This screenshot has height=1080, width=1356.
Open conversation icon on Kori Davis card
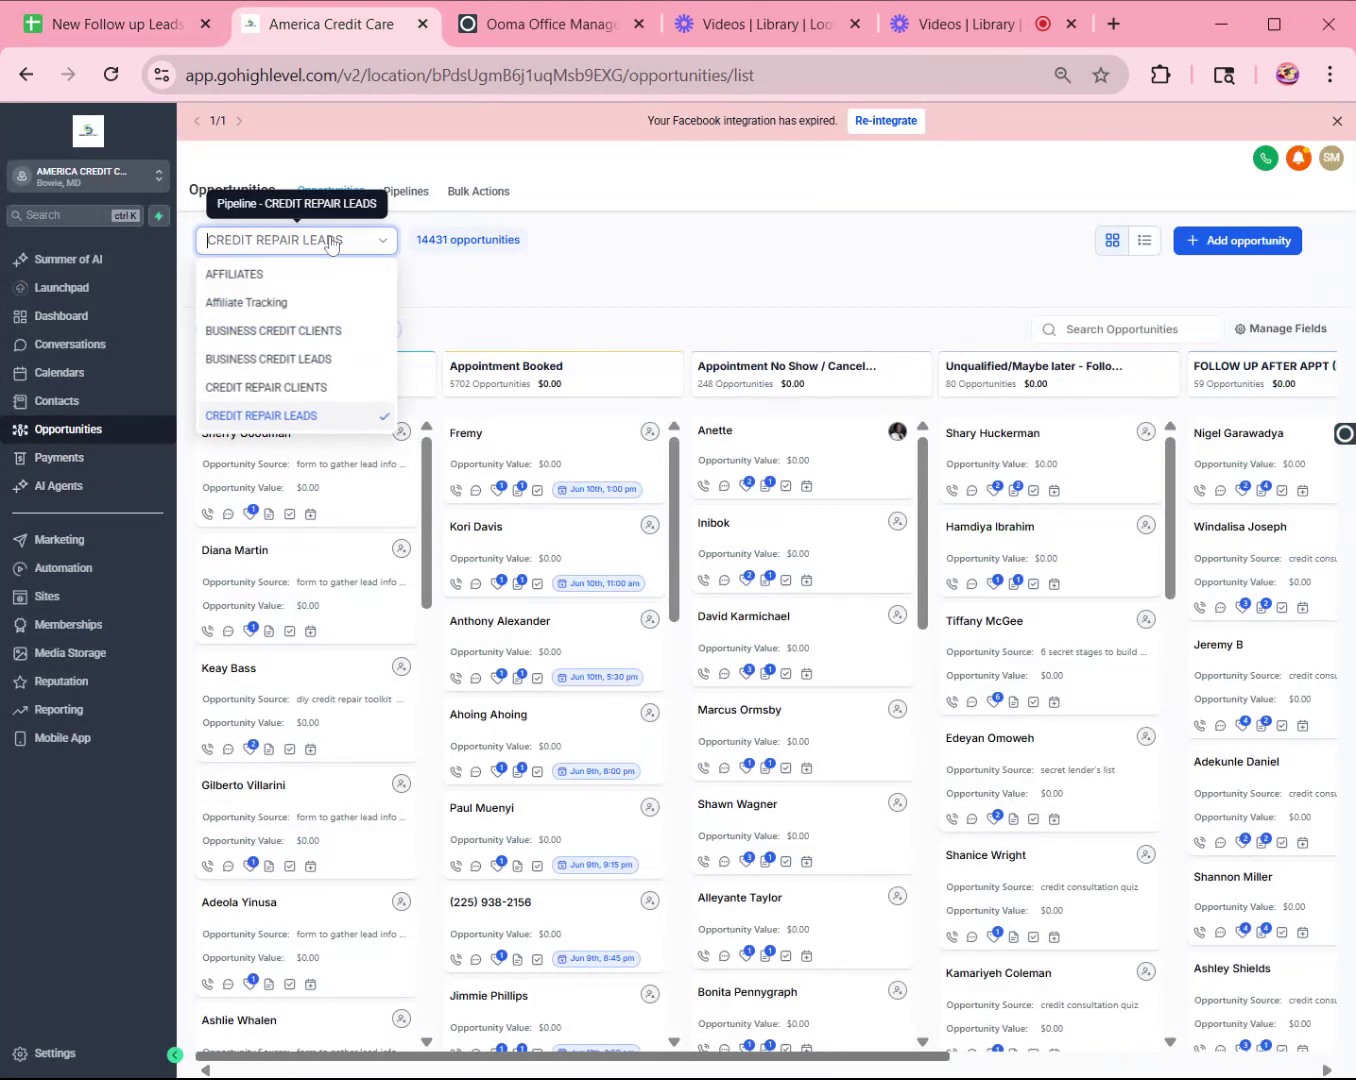[476, 584]
